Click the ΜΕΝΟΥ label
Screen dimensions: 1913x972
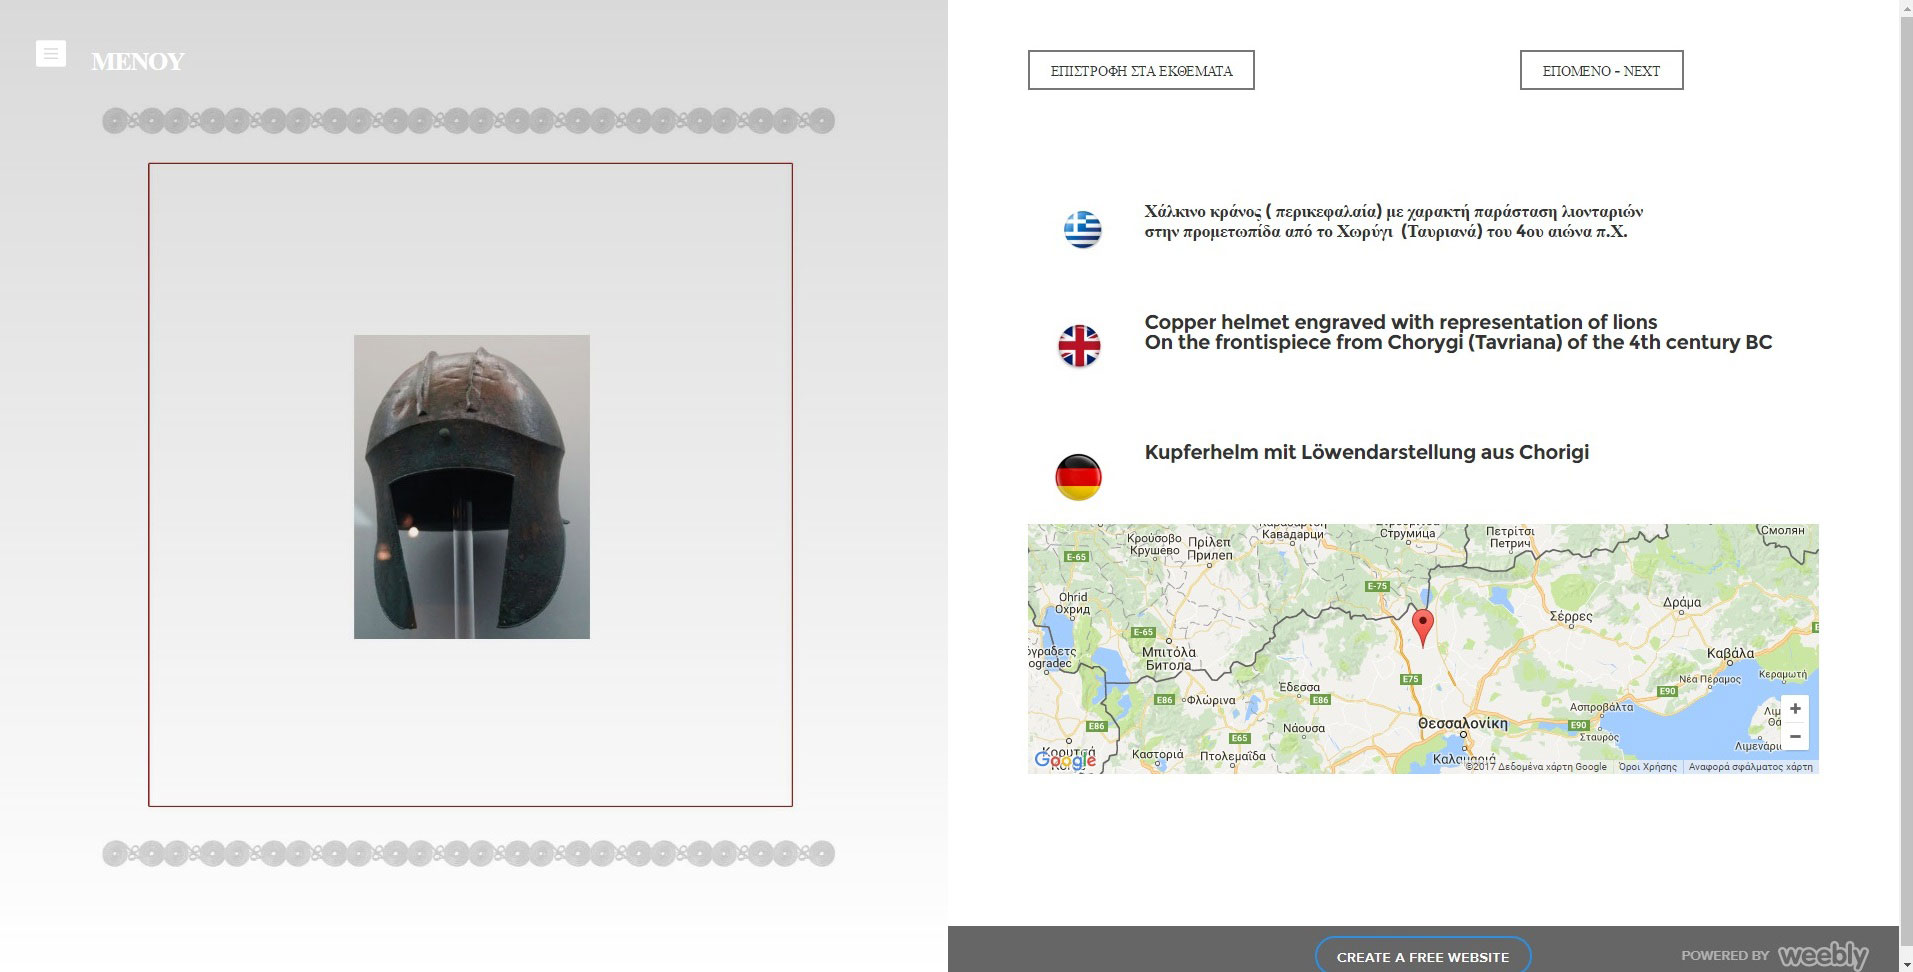point(138,62)
